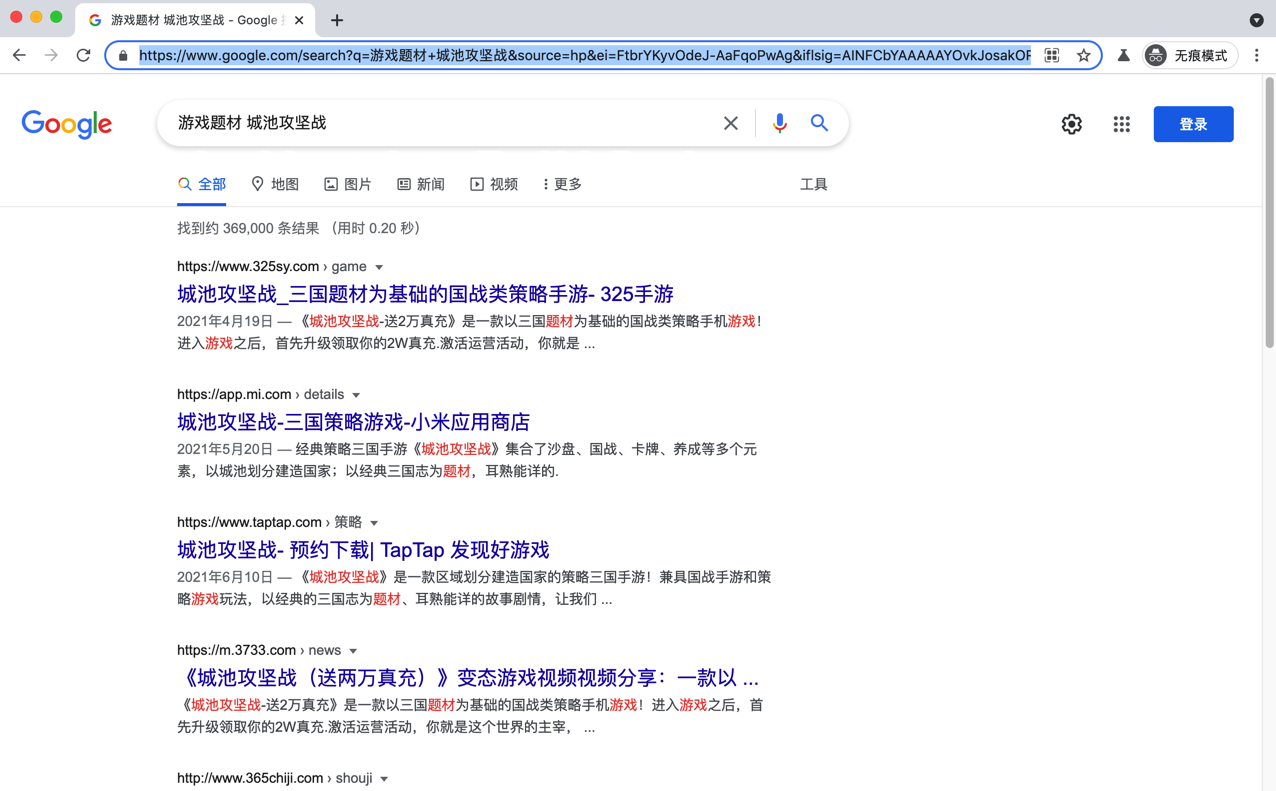The width and height of the screenshot is (1276, 791).
Task: Click the https://www.325sy.com URL text
Action: point(248,267)
